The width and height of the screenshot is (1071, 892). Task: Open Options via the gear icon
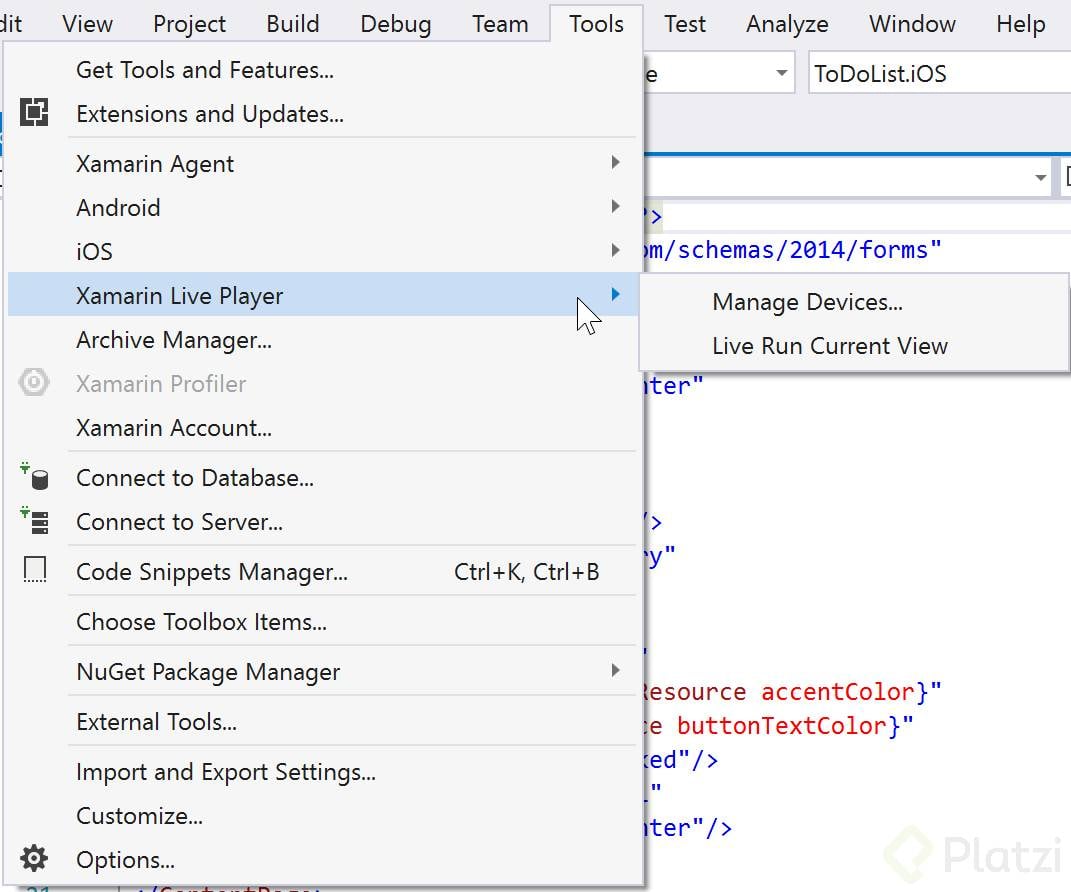(x=33, y=860)
